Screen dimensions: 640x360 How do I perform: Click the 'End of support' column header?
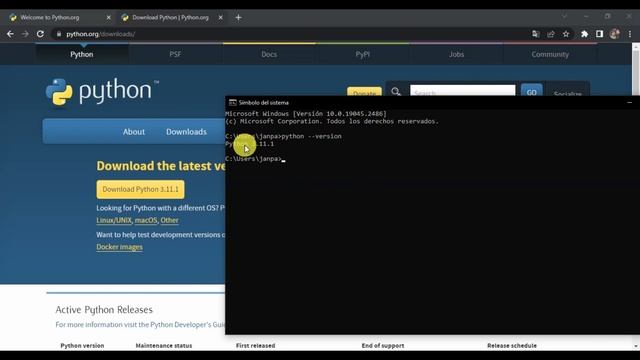coord(383,346)
